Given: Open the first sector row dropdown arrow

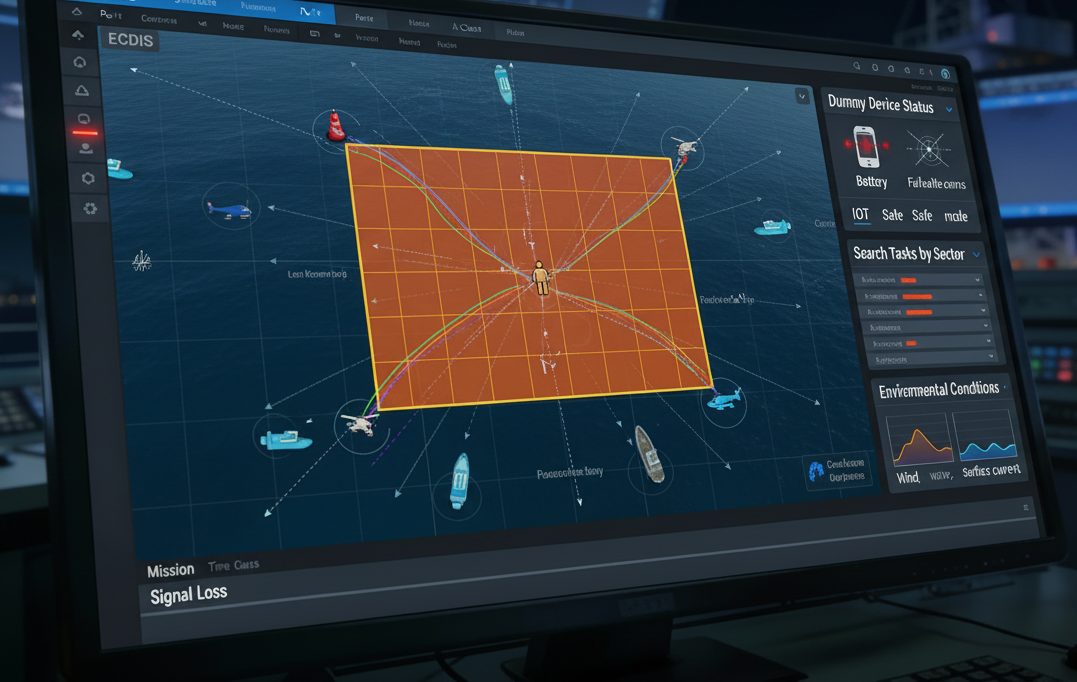Looking at the screenshot, I should pyautogui.click(x=977, y=281).
